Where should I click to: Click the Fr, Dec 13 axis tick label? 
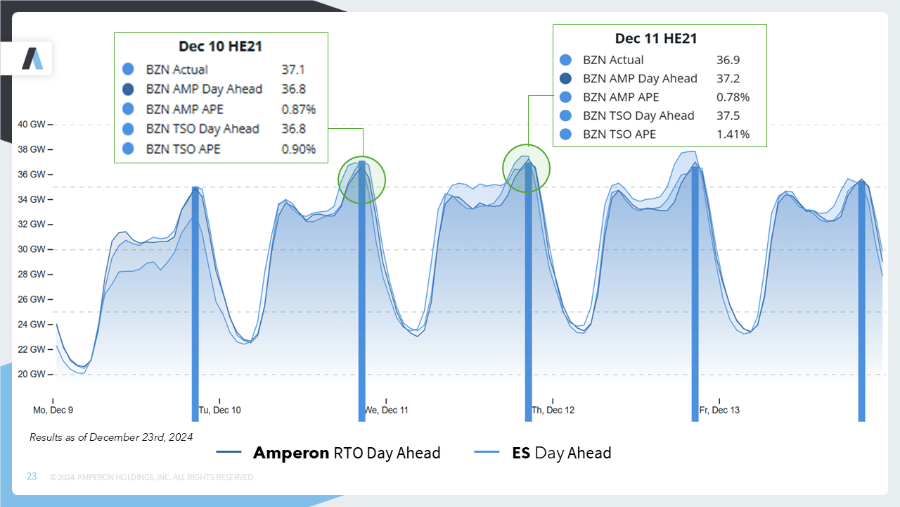tap(719, 410)
